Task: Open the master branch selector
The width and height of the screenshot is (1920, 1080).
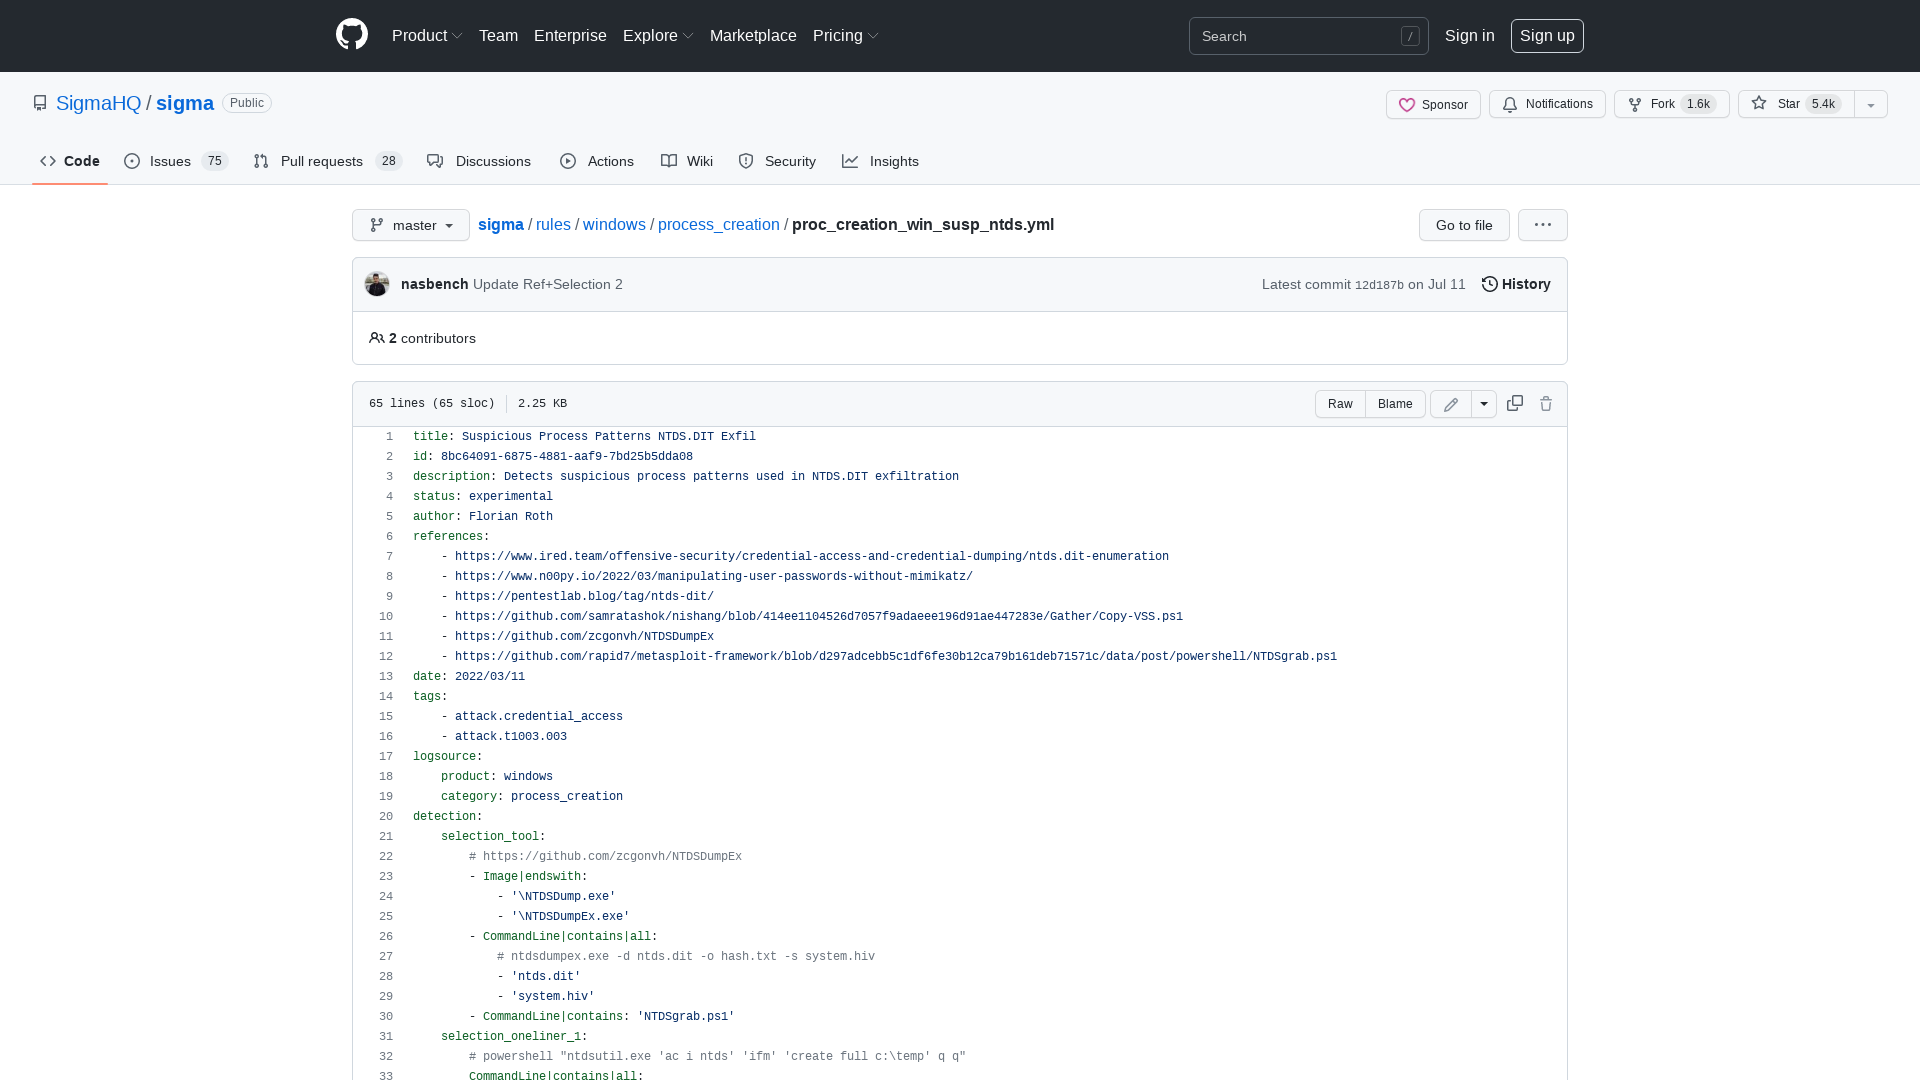Action: [410, 225]
